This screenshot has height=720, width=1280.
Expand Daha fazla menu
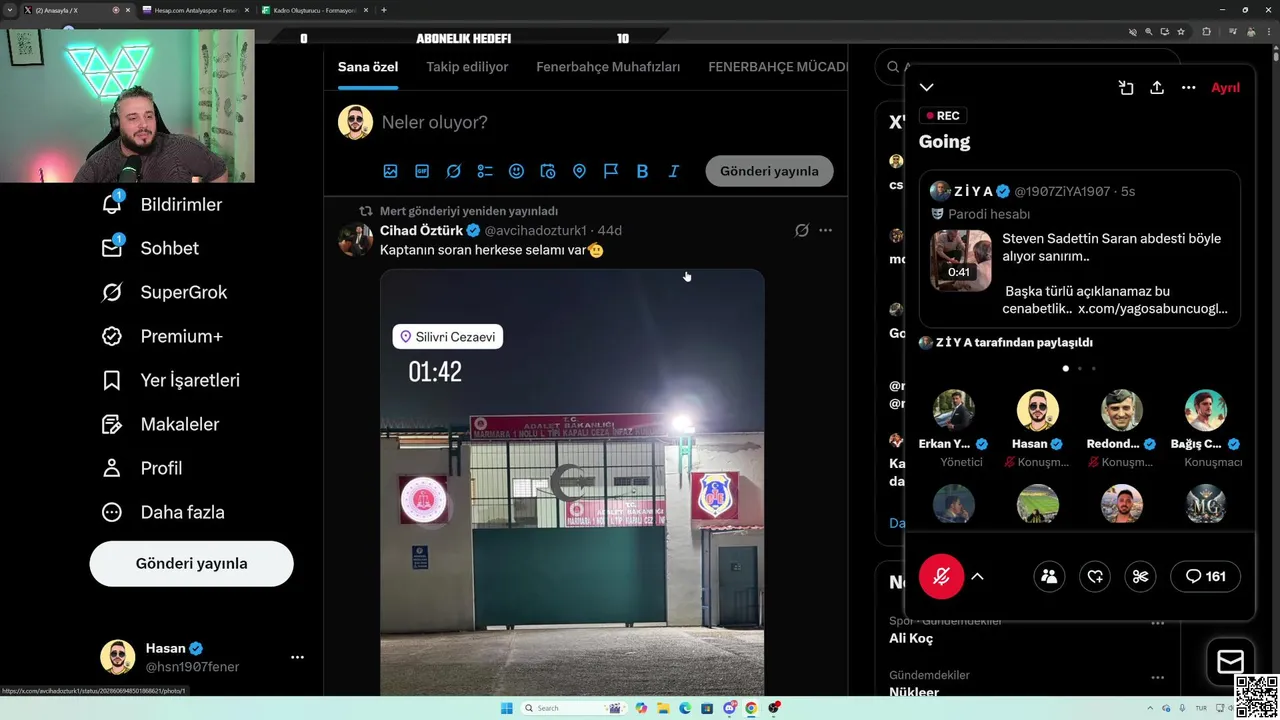(x=163, y=512)
